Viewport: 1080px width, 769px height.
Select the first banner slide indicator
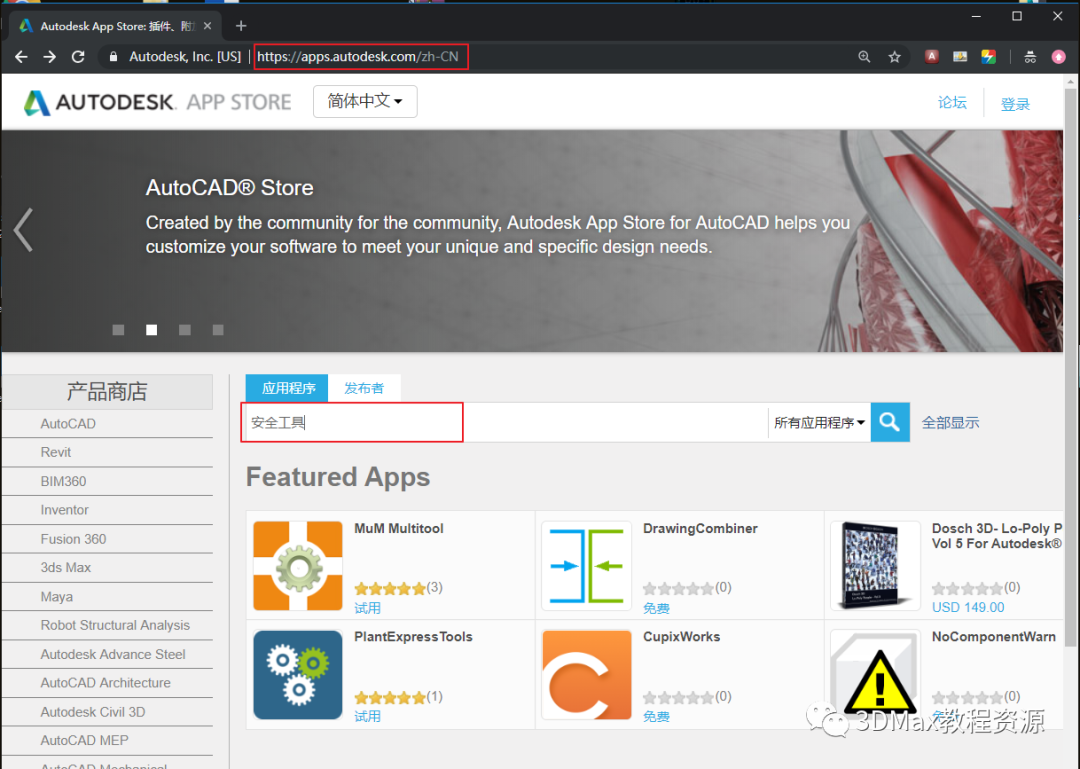tap(118, 330)
